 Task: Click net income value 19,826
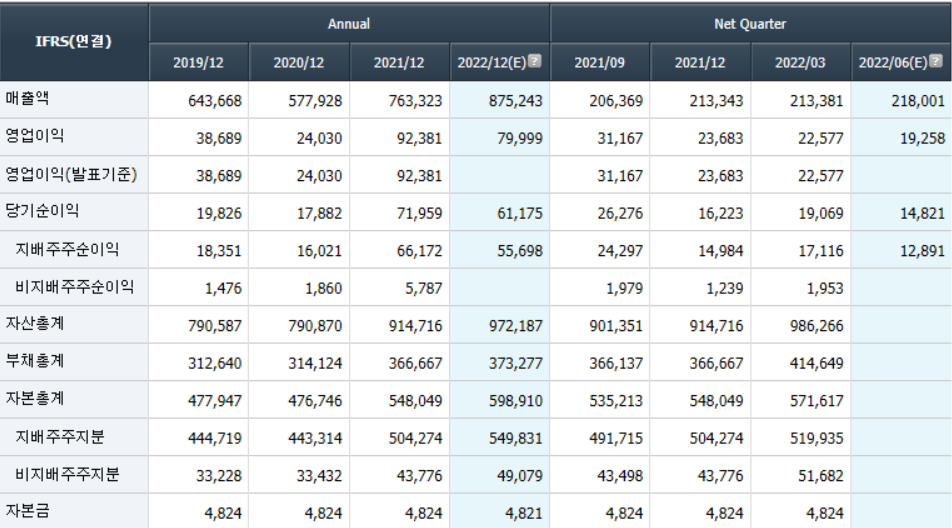219,214
